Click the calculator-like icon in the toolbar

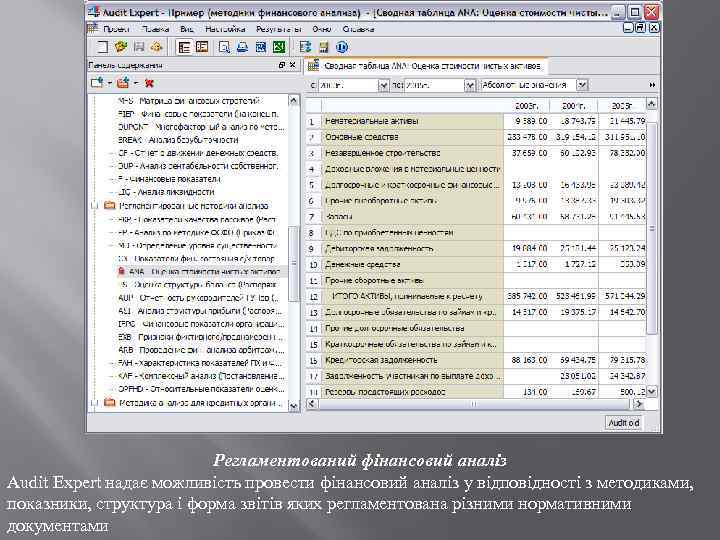pyautogui.click(x=324, y=47)
